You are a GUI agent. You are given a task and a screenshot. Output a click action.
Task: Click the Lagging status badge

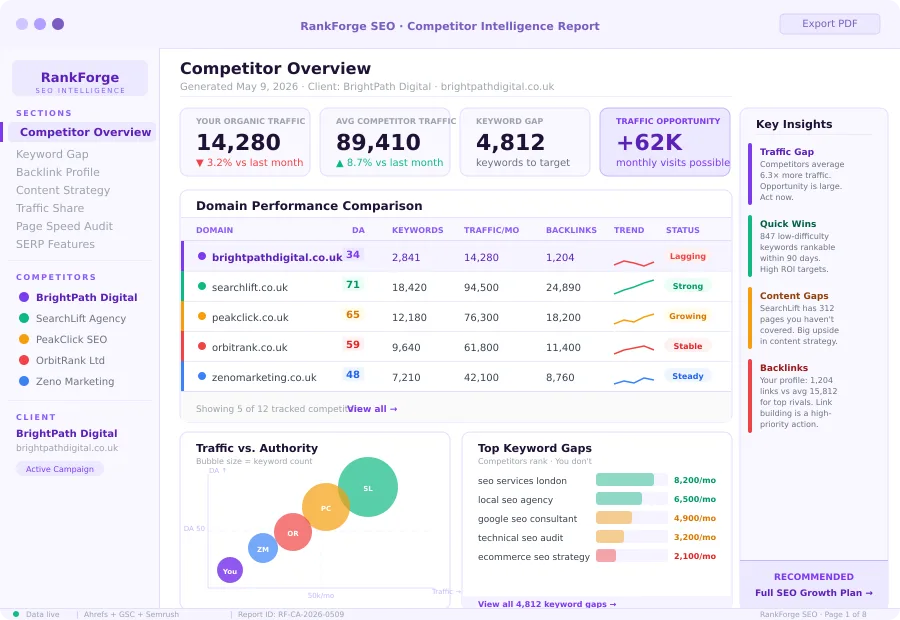[x=688, y=256]
